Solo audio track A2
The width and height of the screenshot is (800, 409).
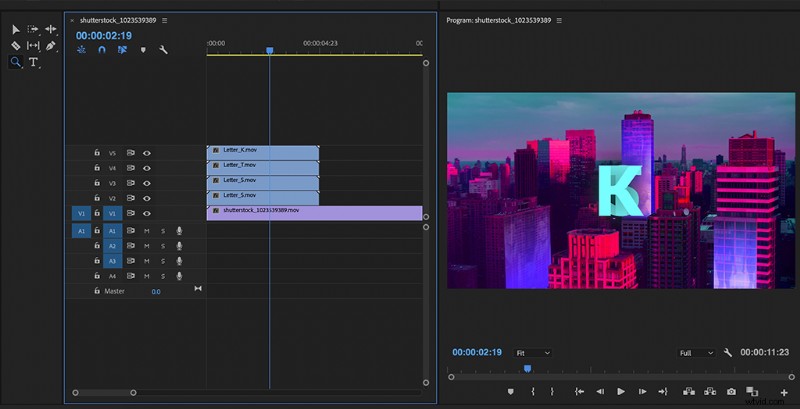pos(163,246)
